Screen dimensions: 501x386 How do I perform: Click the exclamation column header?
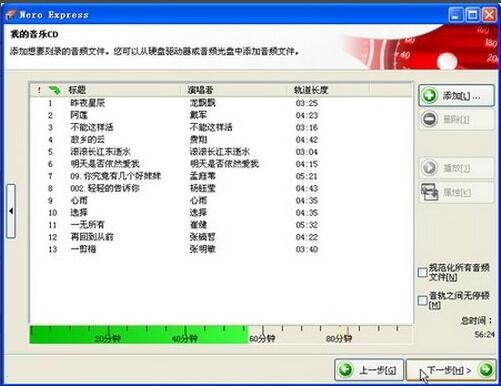click(x=39, y=90)
